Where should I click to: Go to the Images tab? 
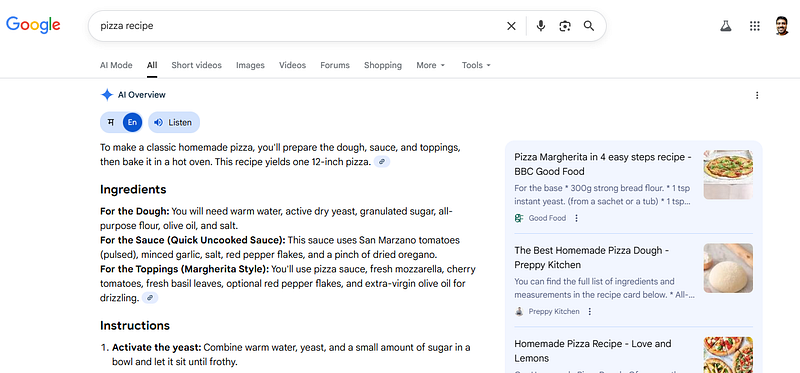click(x=250, y=65)
